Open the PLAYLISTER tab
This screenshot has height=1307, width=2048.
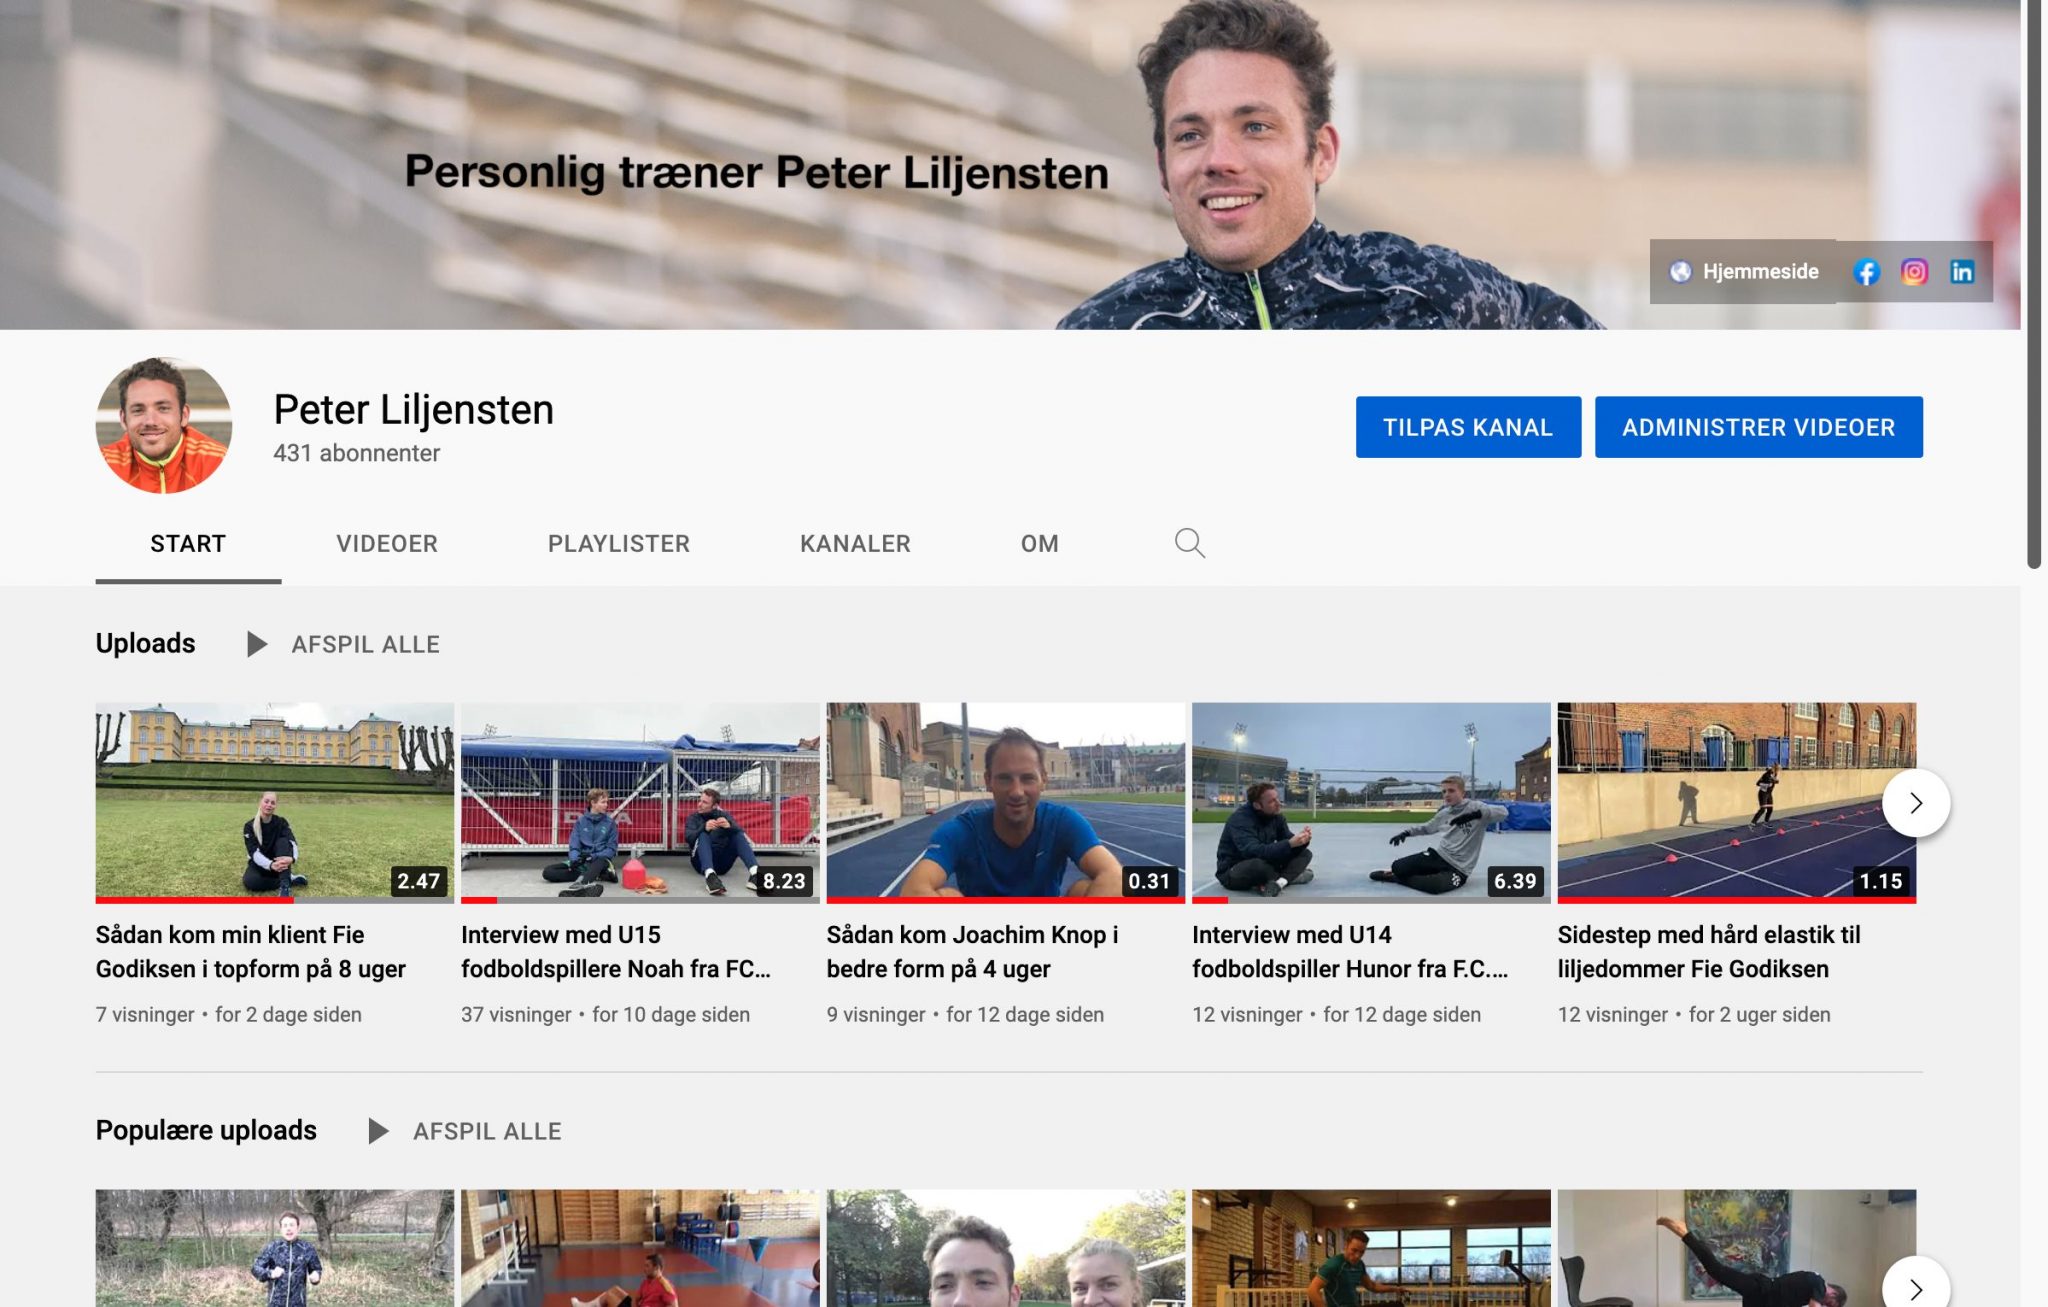pyautogui.click(x=618, y=544)
